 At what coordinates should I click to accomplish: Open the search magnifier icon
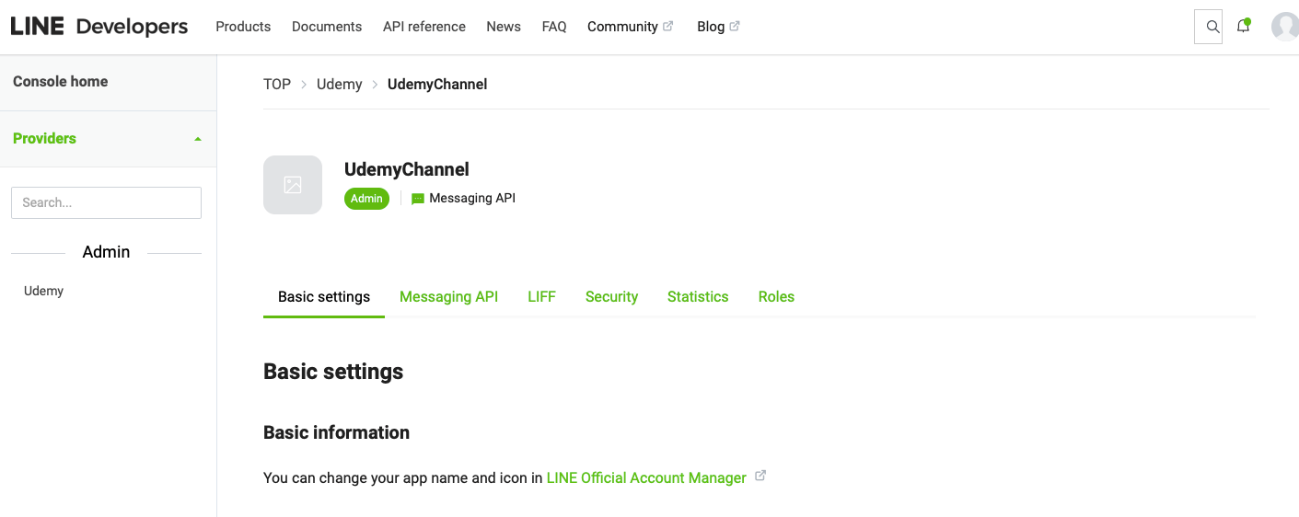coord(1212,27)
